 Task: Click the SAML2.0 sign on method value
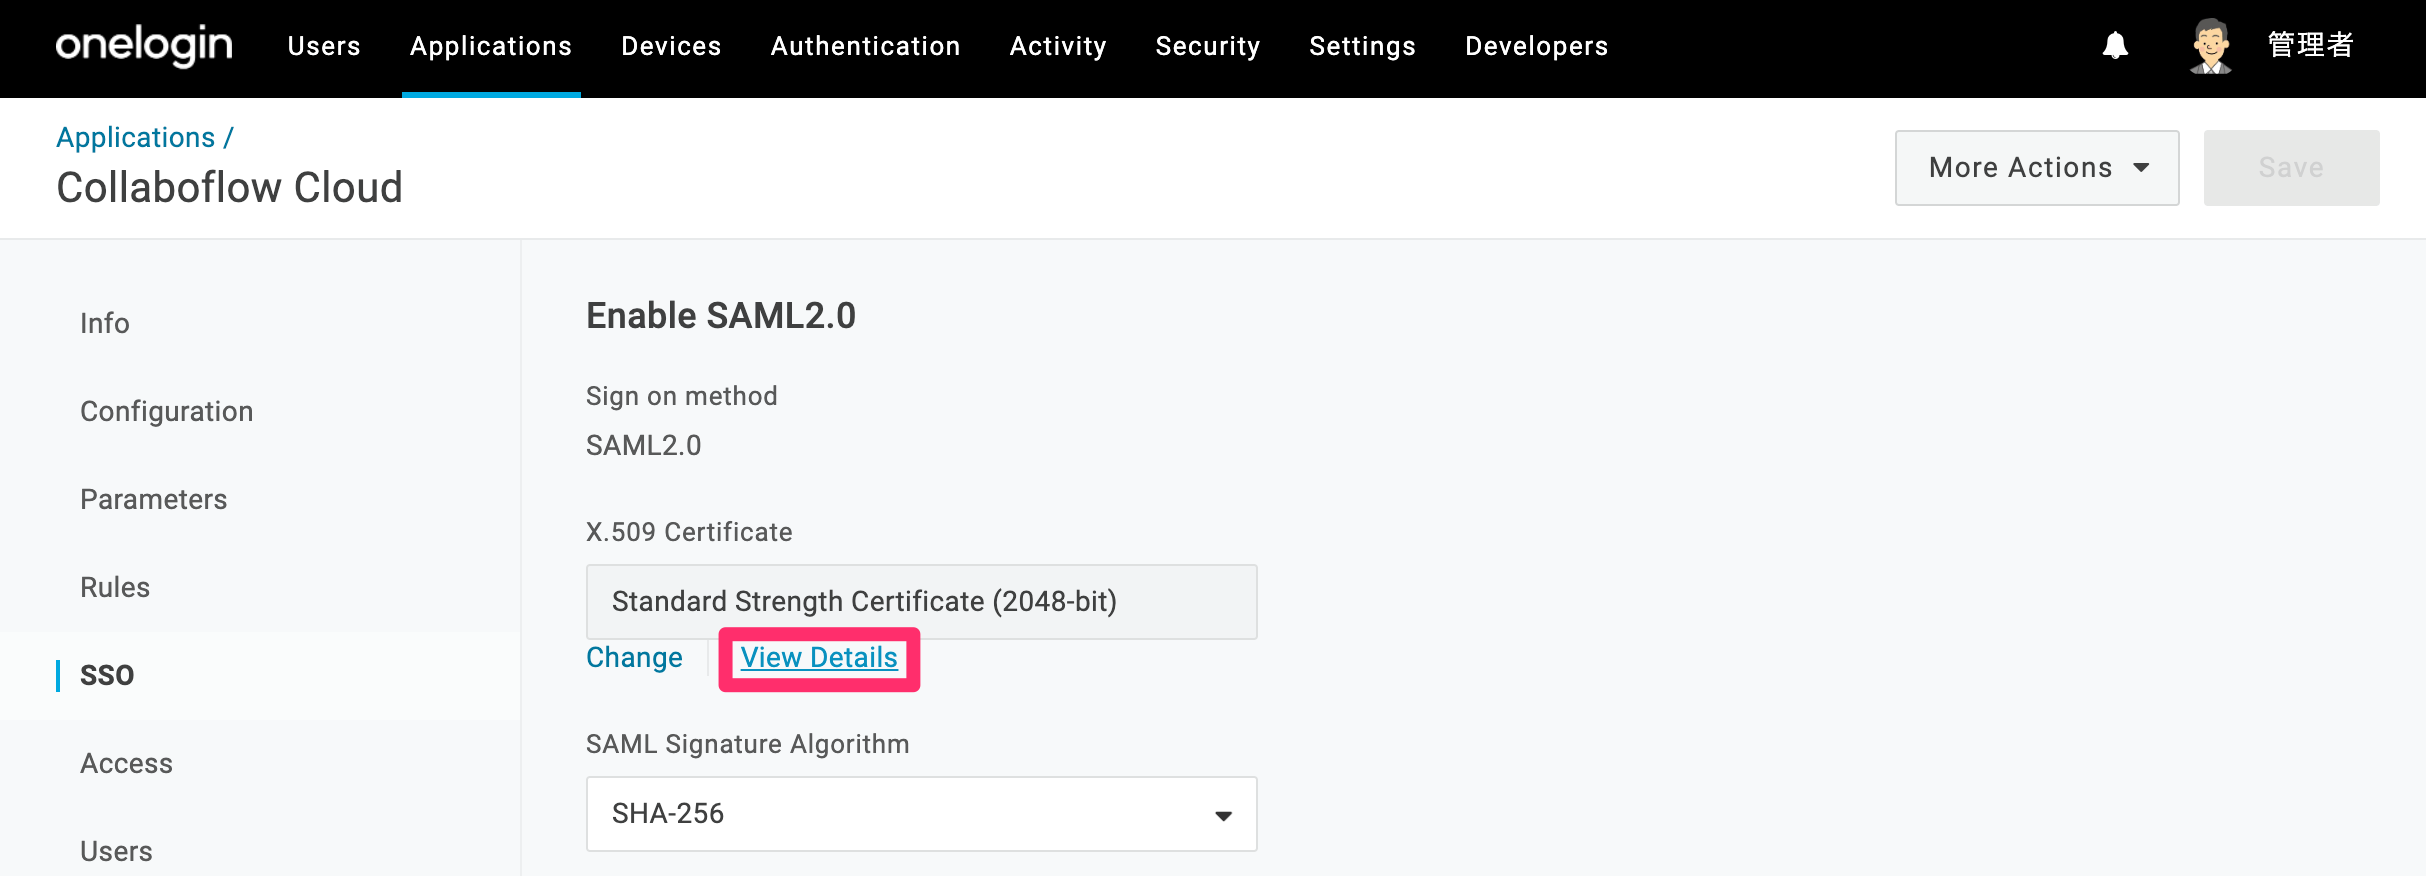(x=644, y=446)
